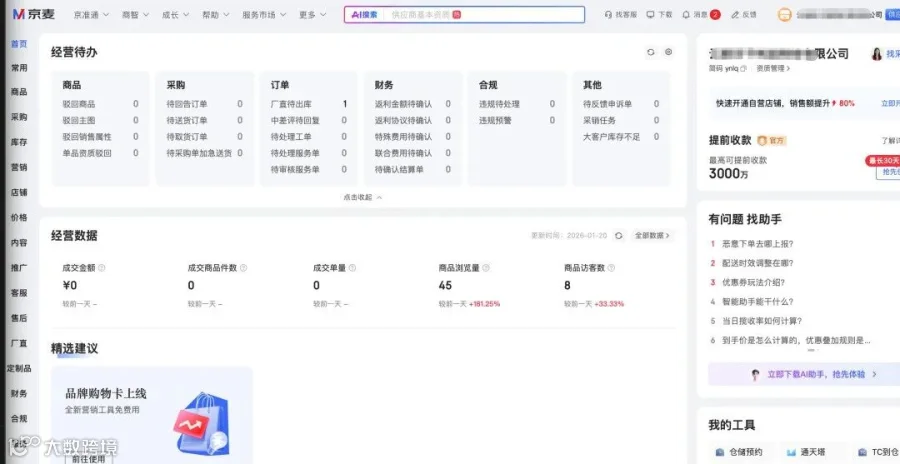
Task: Click the 下载 monitor icon
Action: (x=650, y=15)
